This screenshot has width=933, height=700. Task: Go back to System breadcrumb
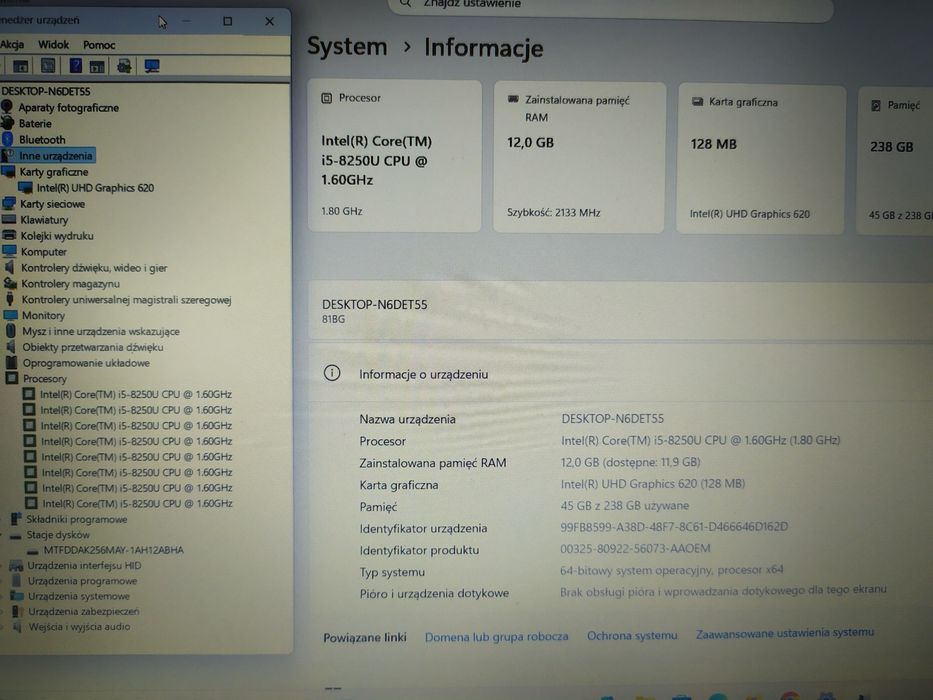[347, 46]
